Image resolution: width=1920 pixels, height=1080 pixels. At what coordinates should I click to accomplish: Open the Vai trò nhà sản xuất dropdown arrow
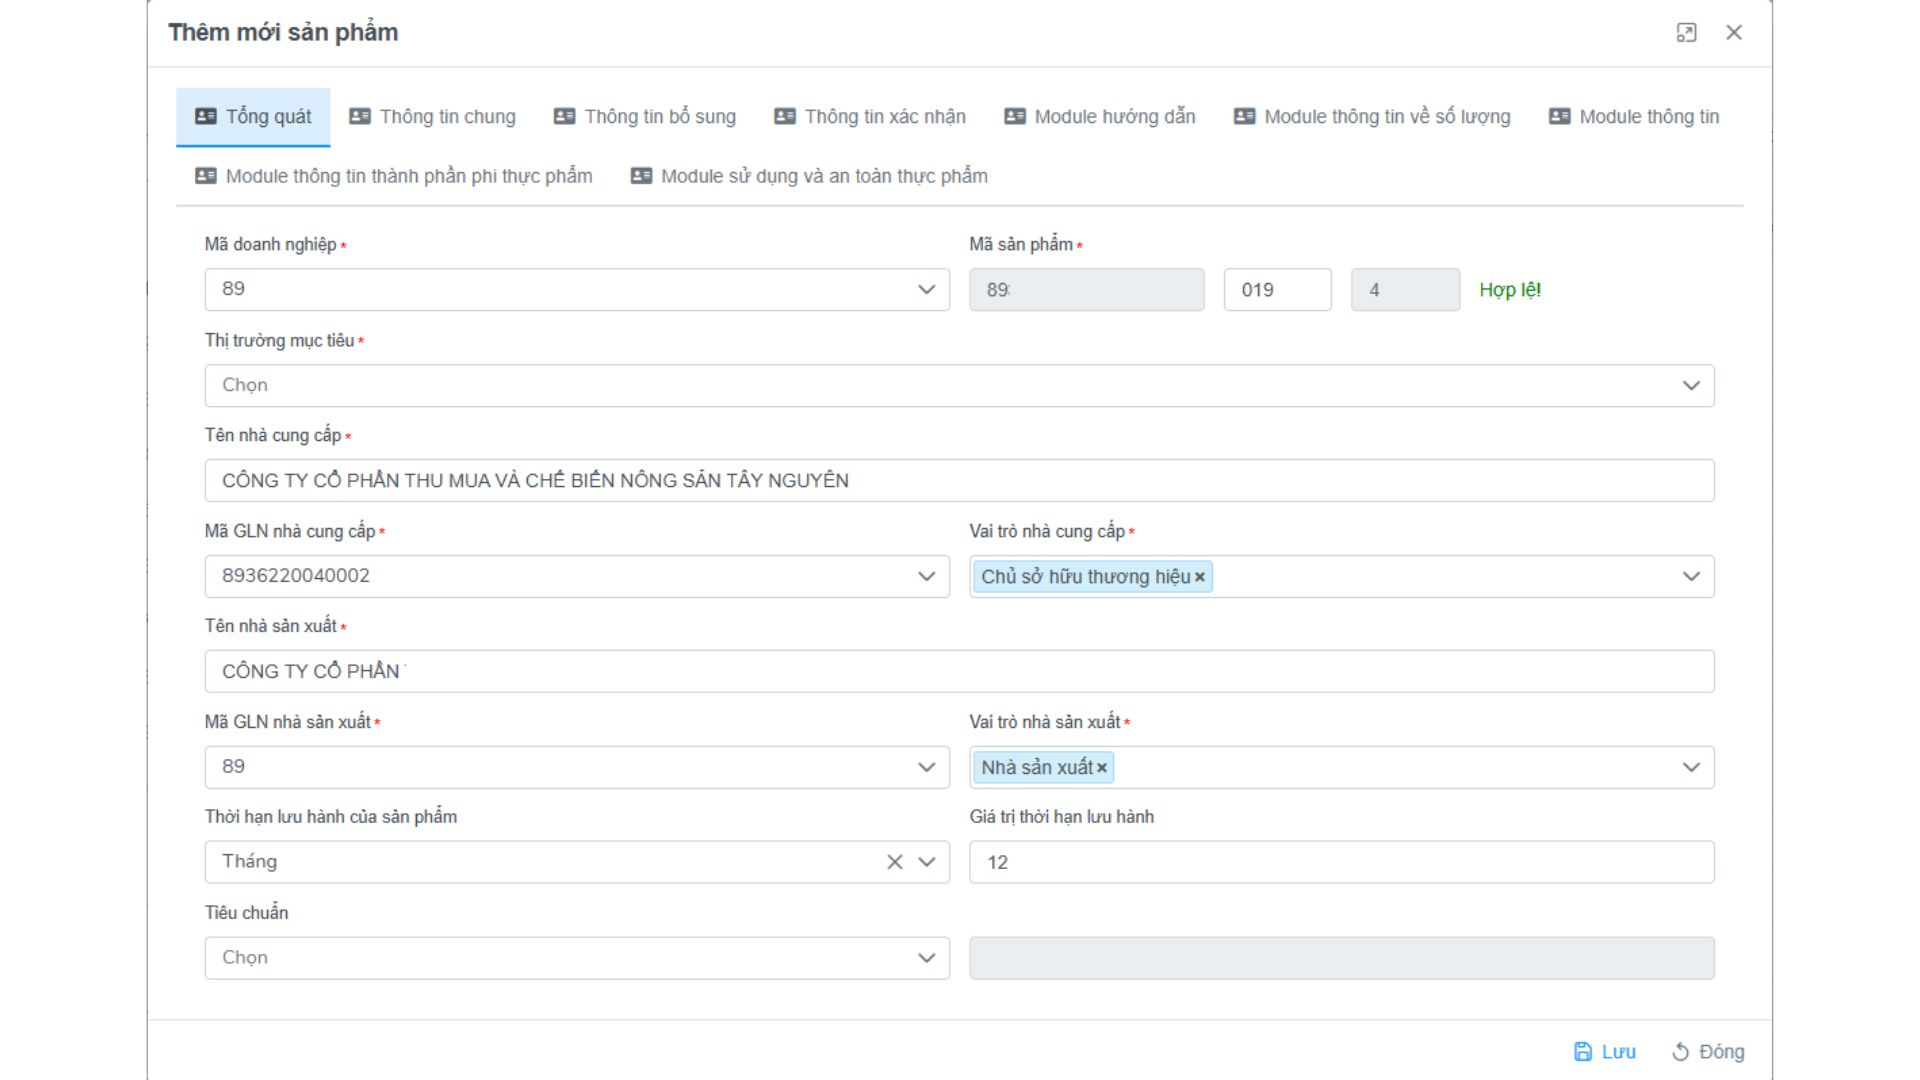pyautogui.click(x=1691, y=768)
